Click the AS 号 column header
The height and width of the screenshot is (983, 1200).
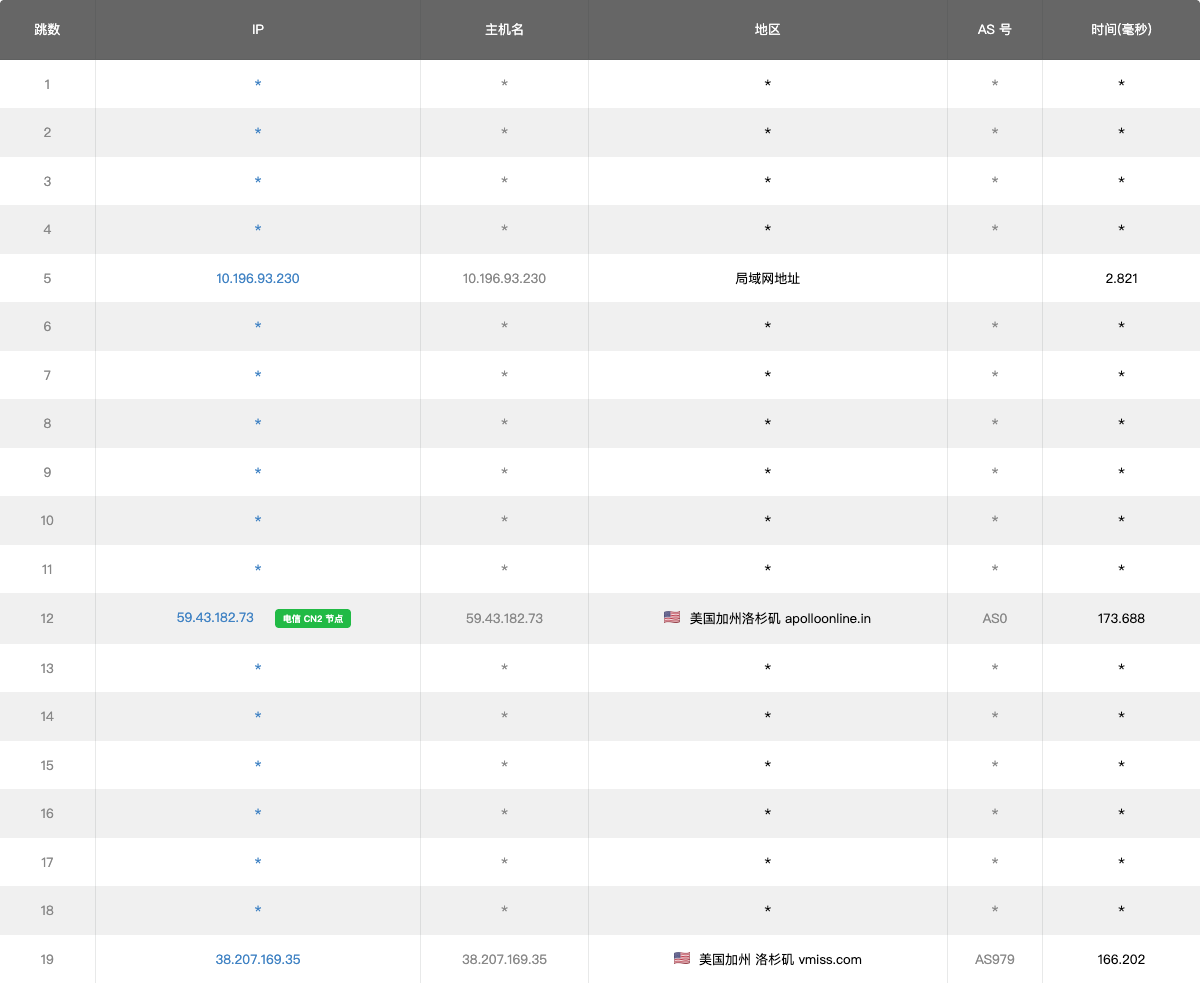(x=994, y=30)
